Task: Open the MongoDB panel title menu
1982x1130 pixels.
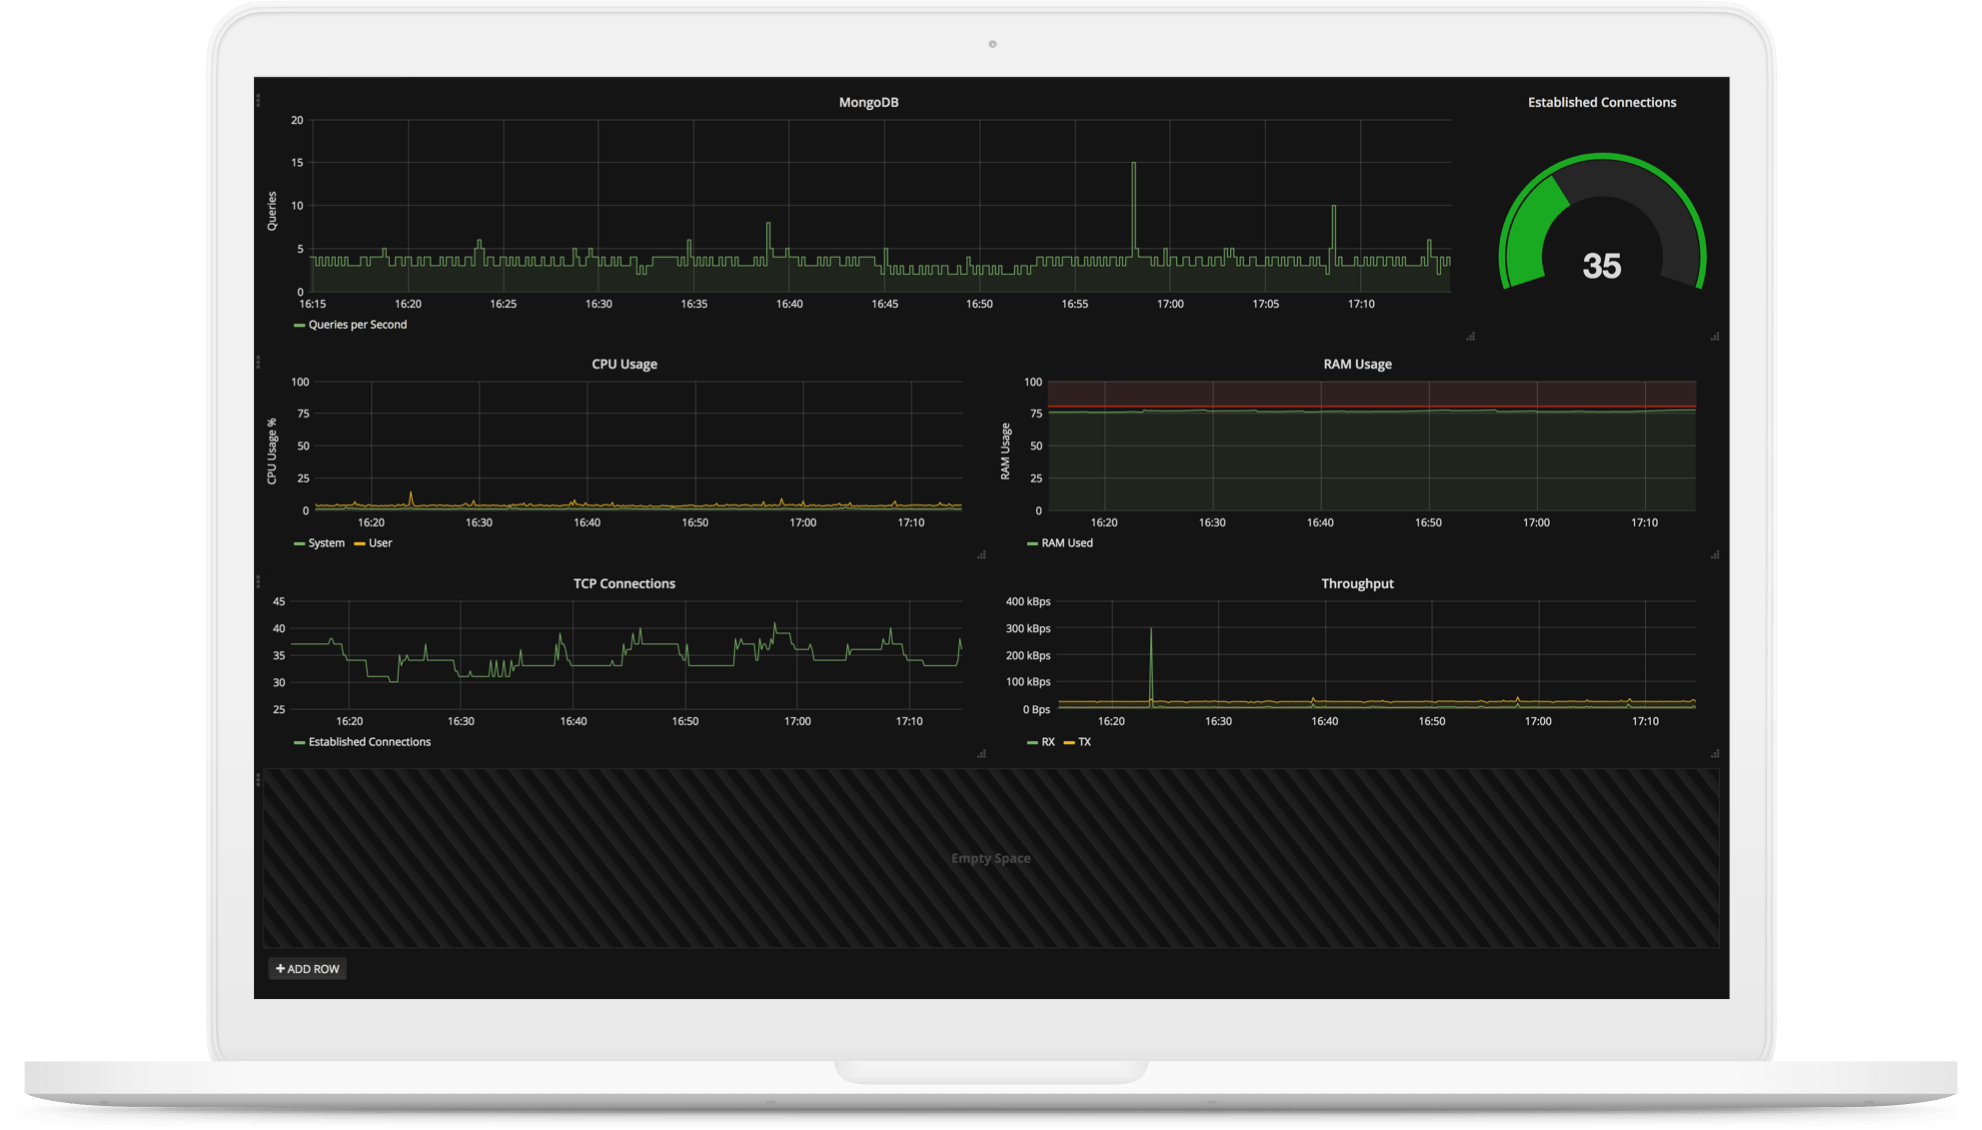Action: click(x=868, y=102)
